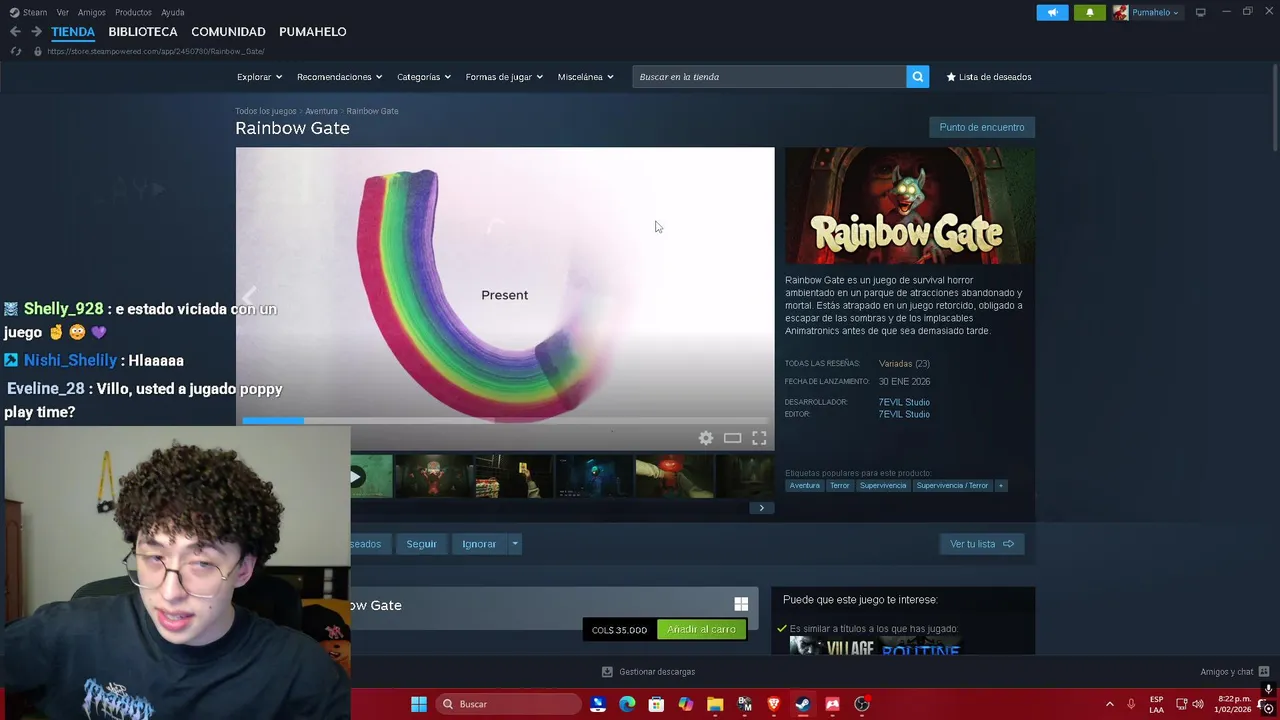The width and height of the screenshot is (1280, 720).
Task: Show previous media with left arrow on trailer
Action: tap(248, 296)
